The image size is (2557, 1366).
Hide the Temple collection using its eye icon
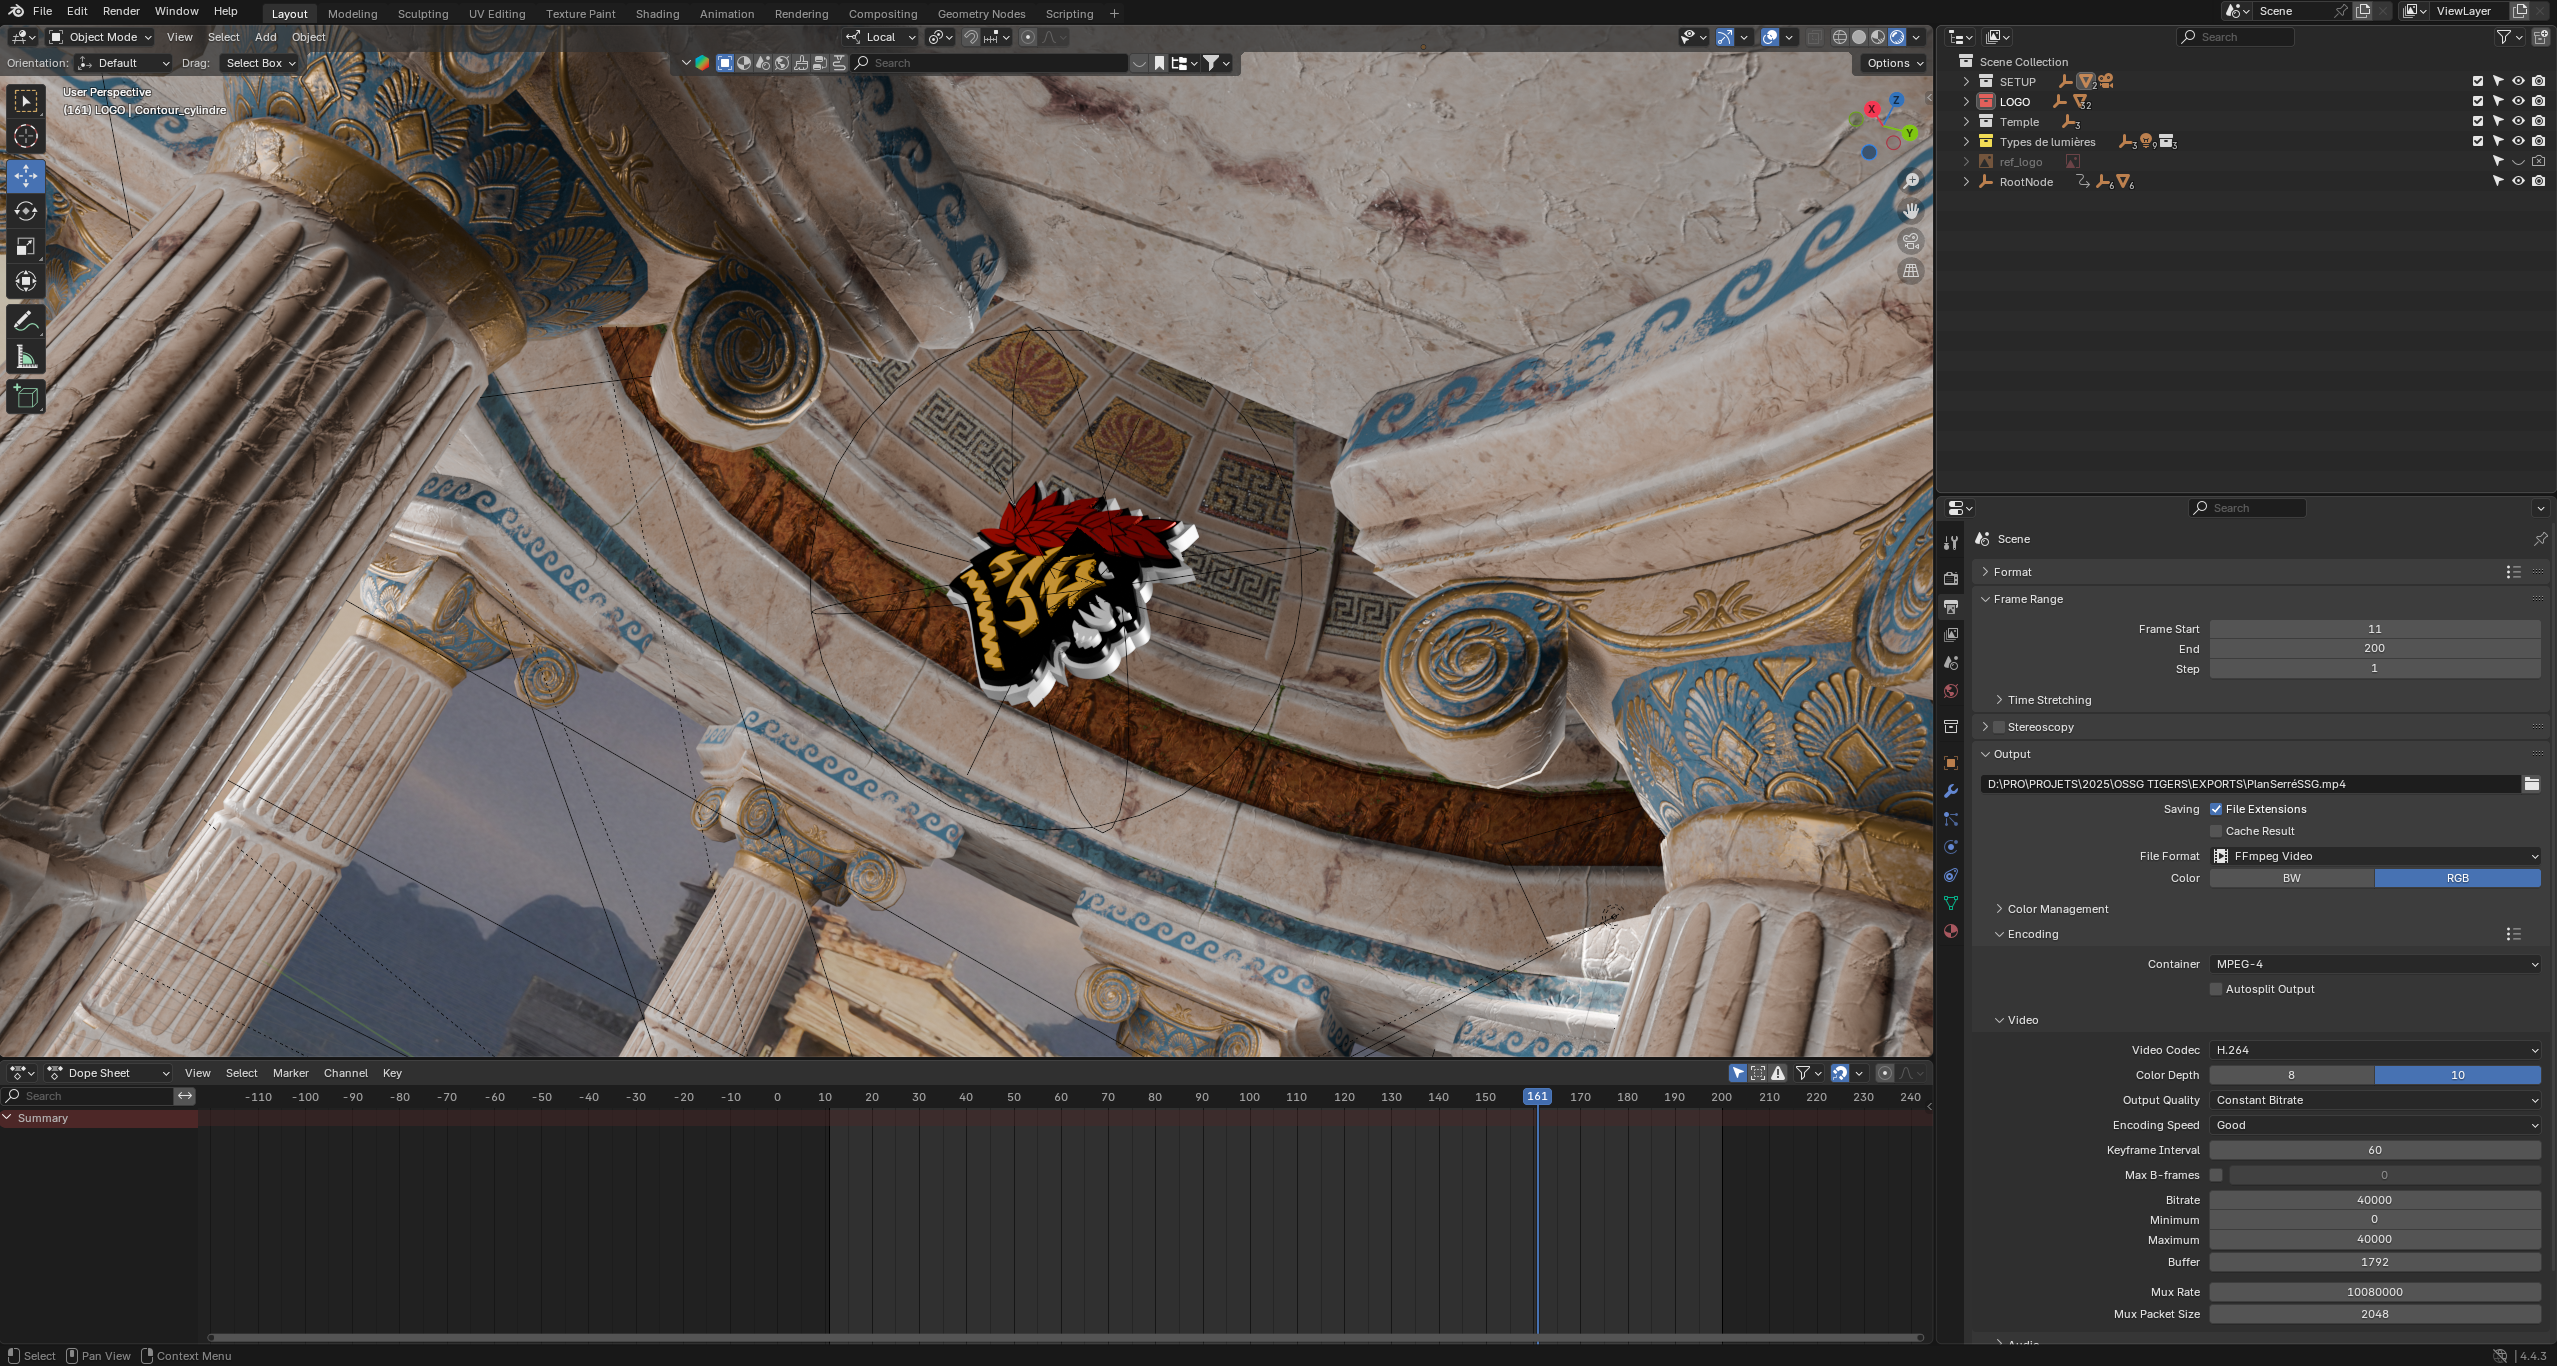(2518, 121)
